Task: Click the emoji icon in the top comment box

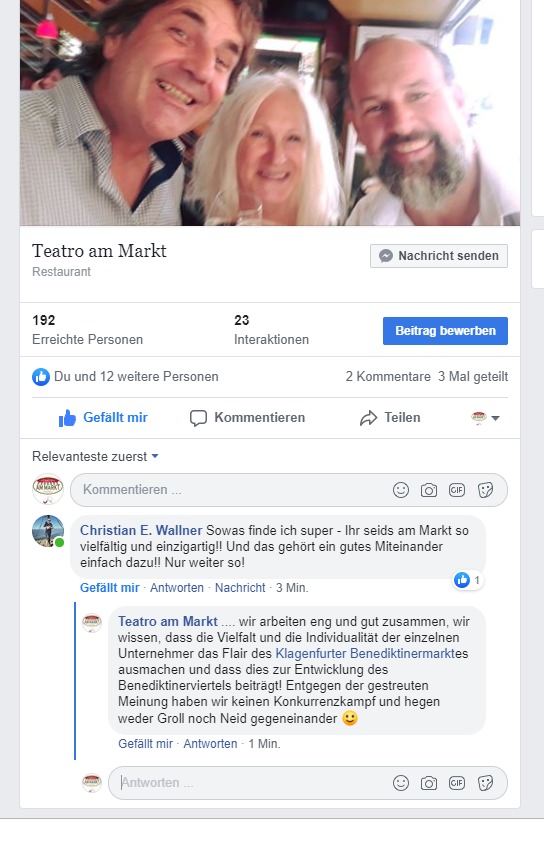Action: [x=401, y=490]
